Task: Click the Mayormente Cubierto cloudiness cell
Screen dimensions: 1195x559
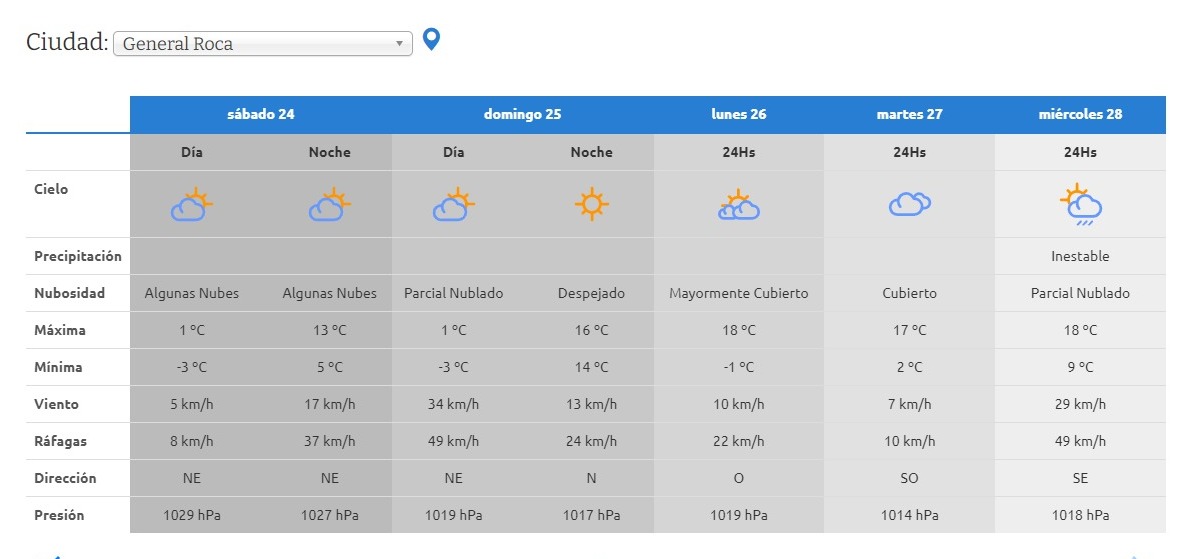Action: (739, 293)
